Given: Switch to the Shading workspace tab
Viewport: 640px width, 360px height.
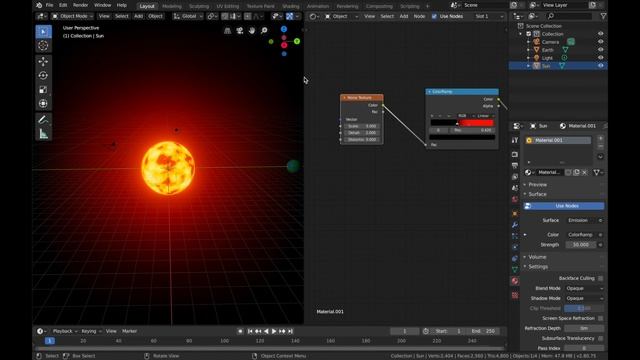Looking at the screenshot, I should point(291,6).
